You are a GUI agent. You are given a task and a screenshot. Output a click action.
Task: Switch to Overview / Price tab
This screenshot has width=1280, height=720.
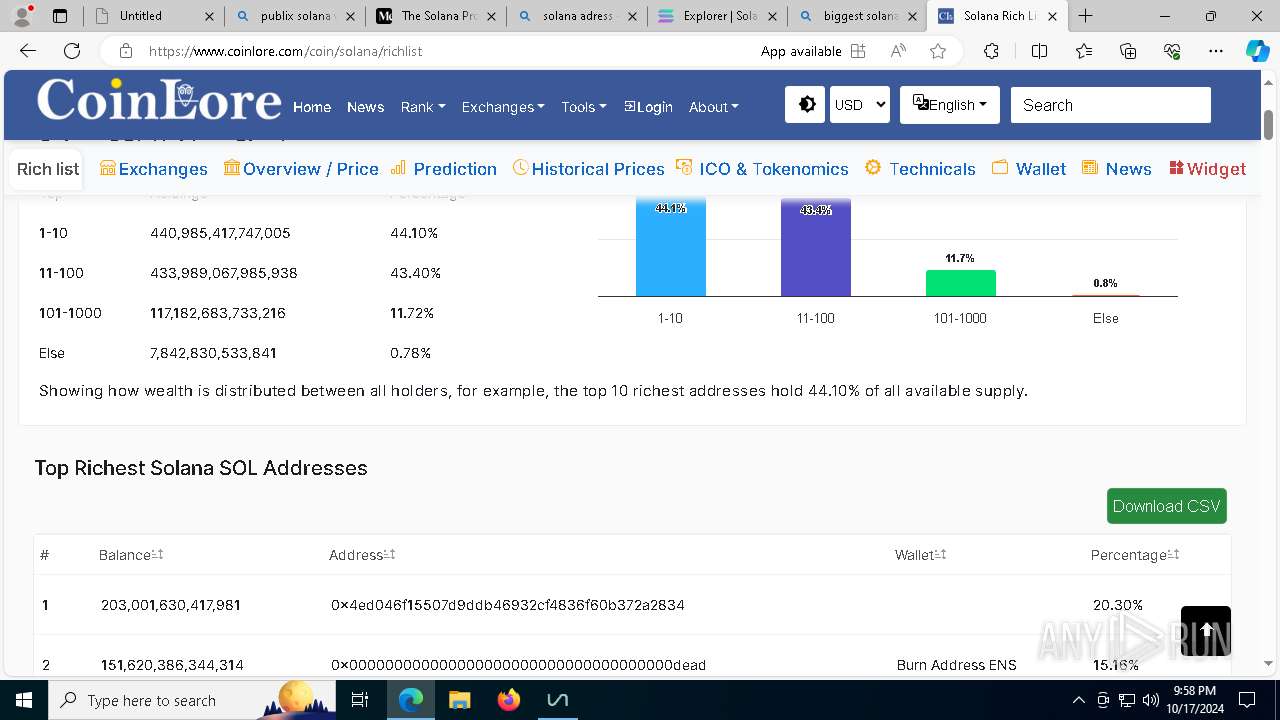[301, 169]
